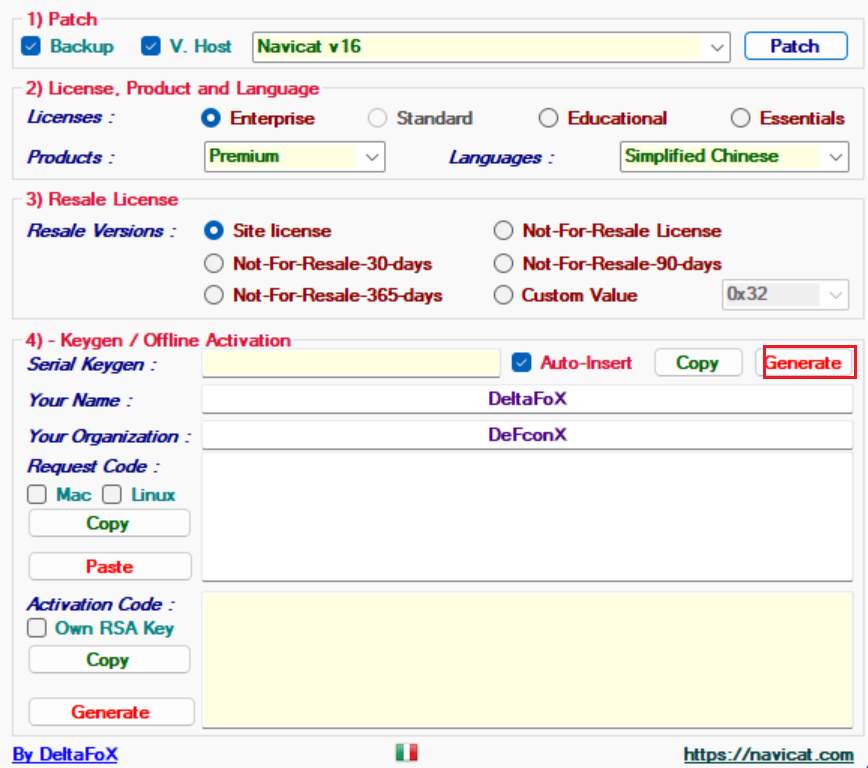Click Copy next to the Serial Keygen field

[x=698, y=363]
